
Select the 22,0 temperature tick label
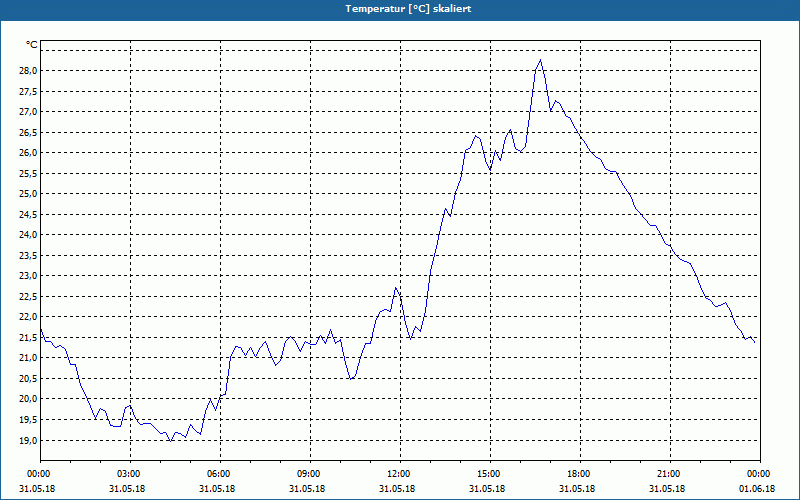[x=29, y=317]
